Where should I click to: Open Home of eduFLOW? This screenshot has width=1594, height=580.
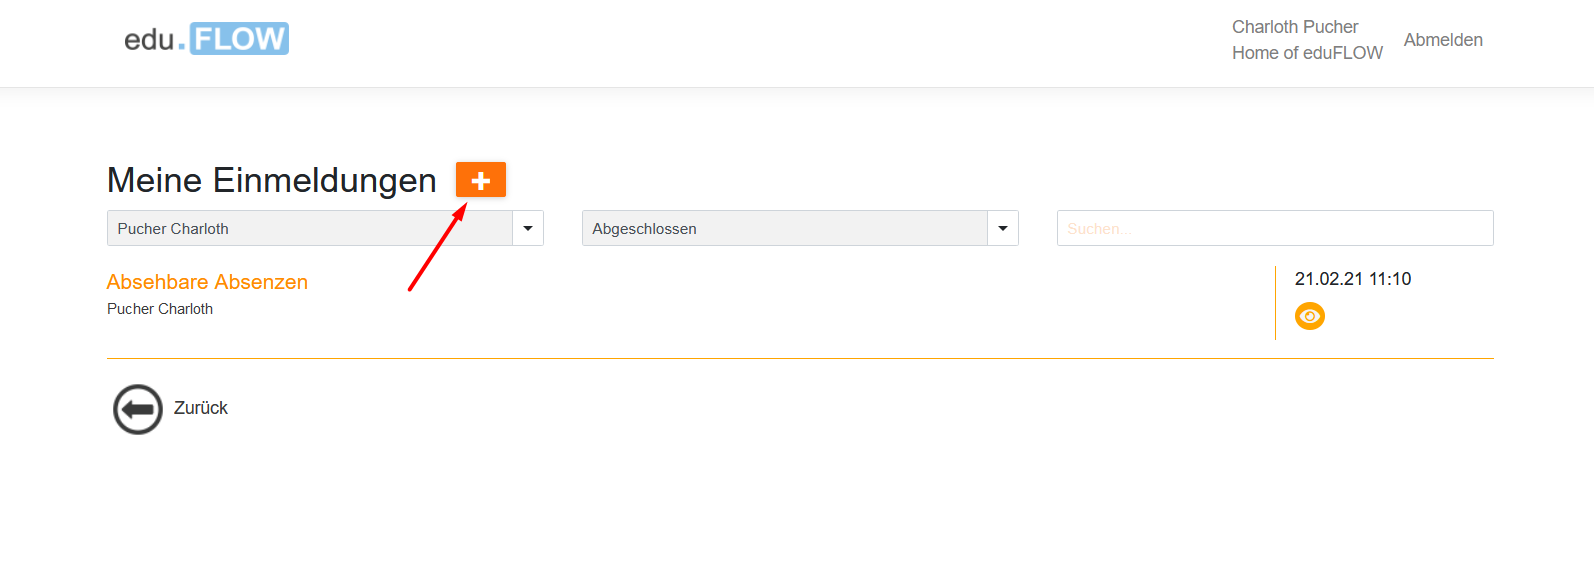pyautogui.click(x=1307, y=52)
